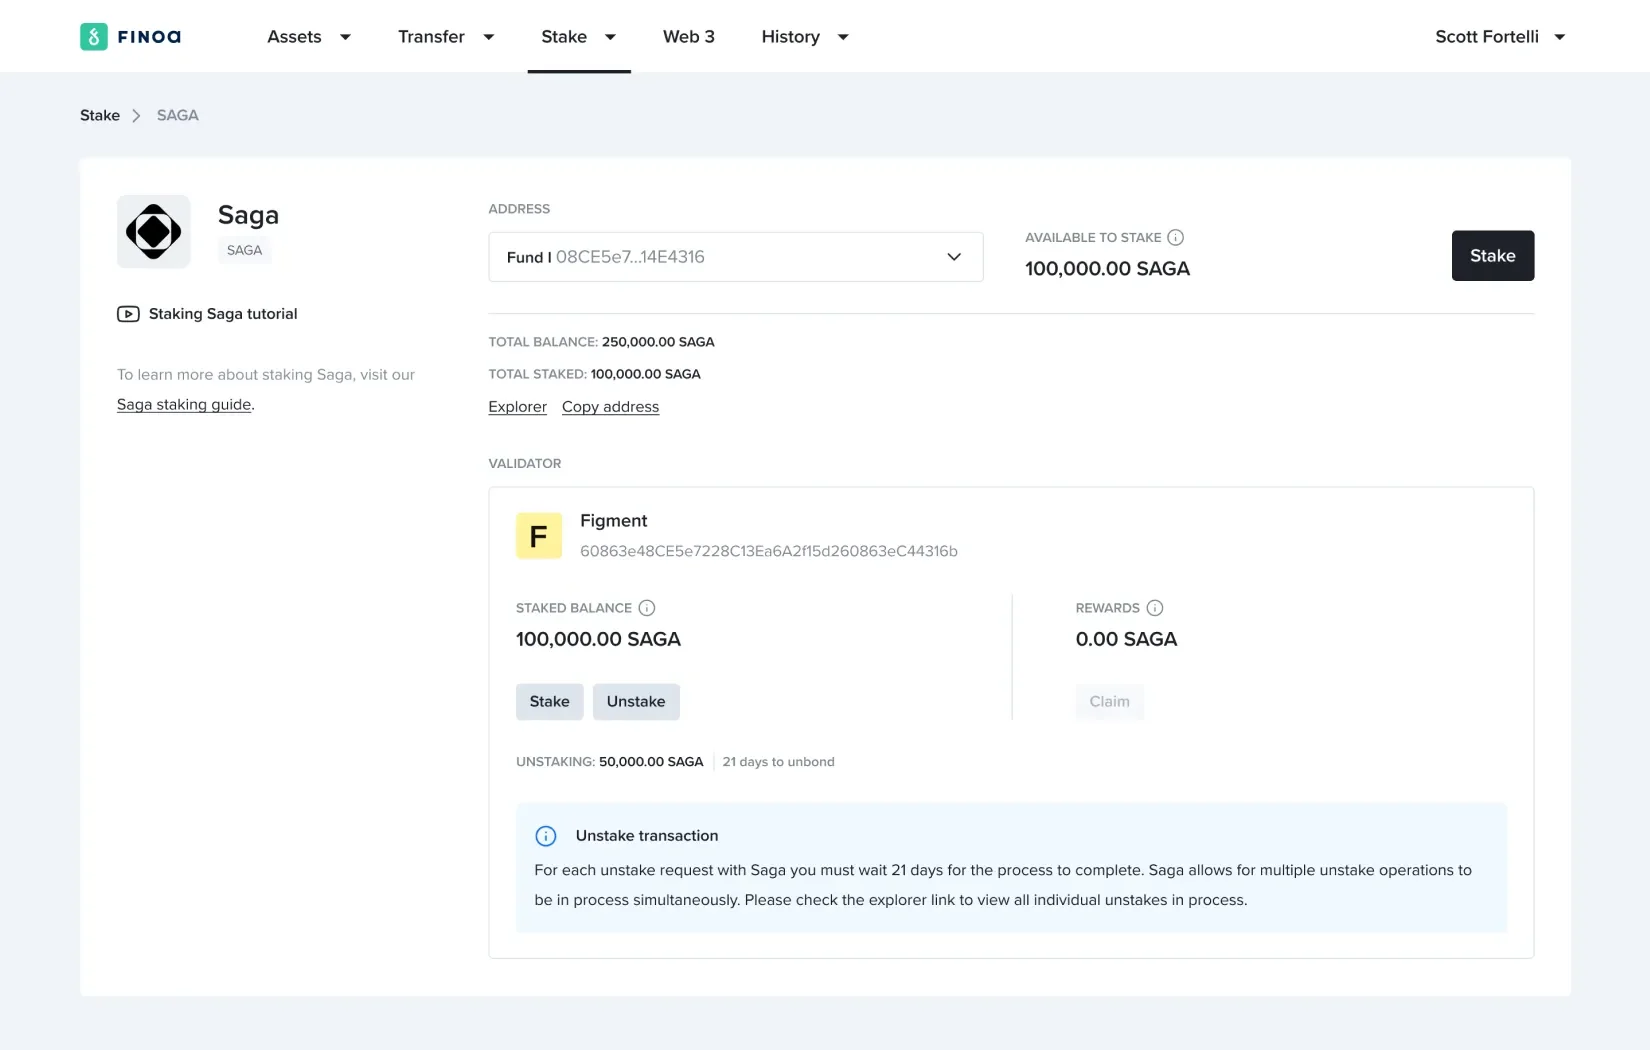This screenshot has height=1050, width=1650.
Task: Click the staked balance 100,000.00 SAGA value
Action: coord(598,640)
